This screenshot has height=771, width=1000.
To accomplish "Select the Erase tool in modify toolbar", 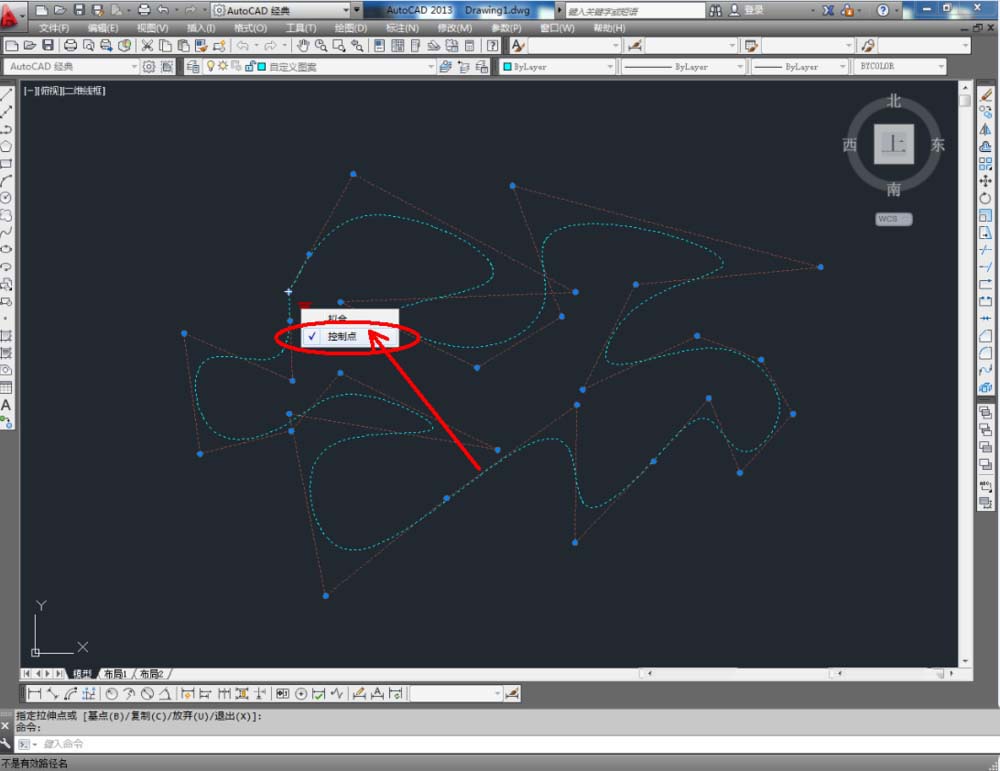I will pyautogui.click(x=986, y=94).
